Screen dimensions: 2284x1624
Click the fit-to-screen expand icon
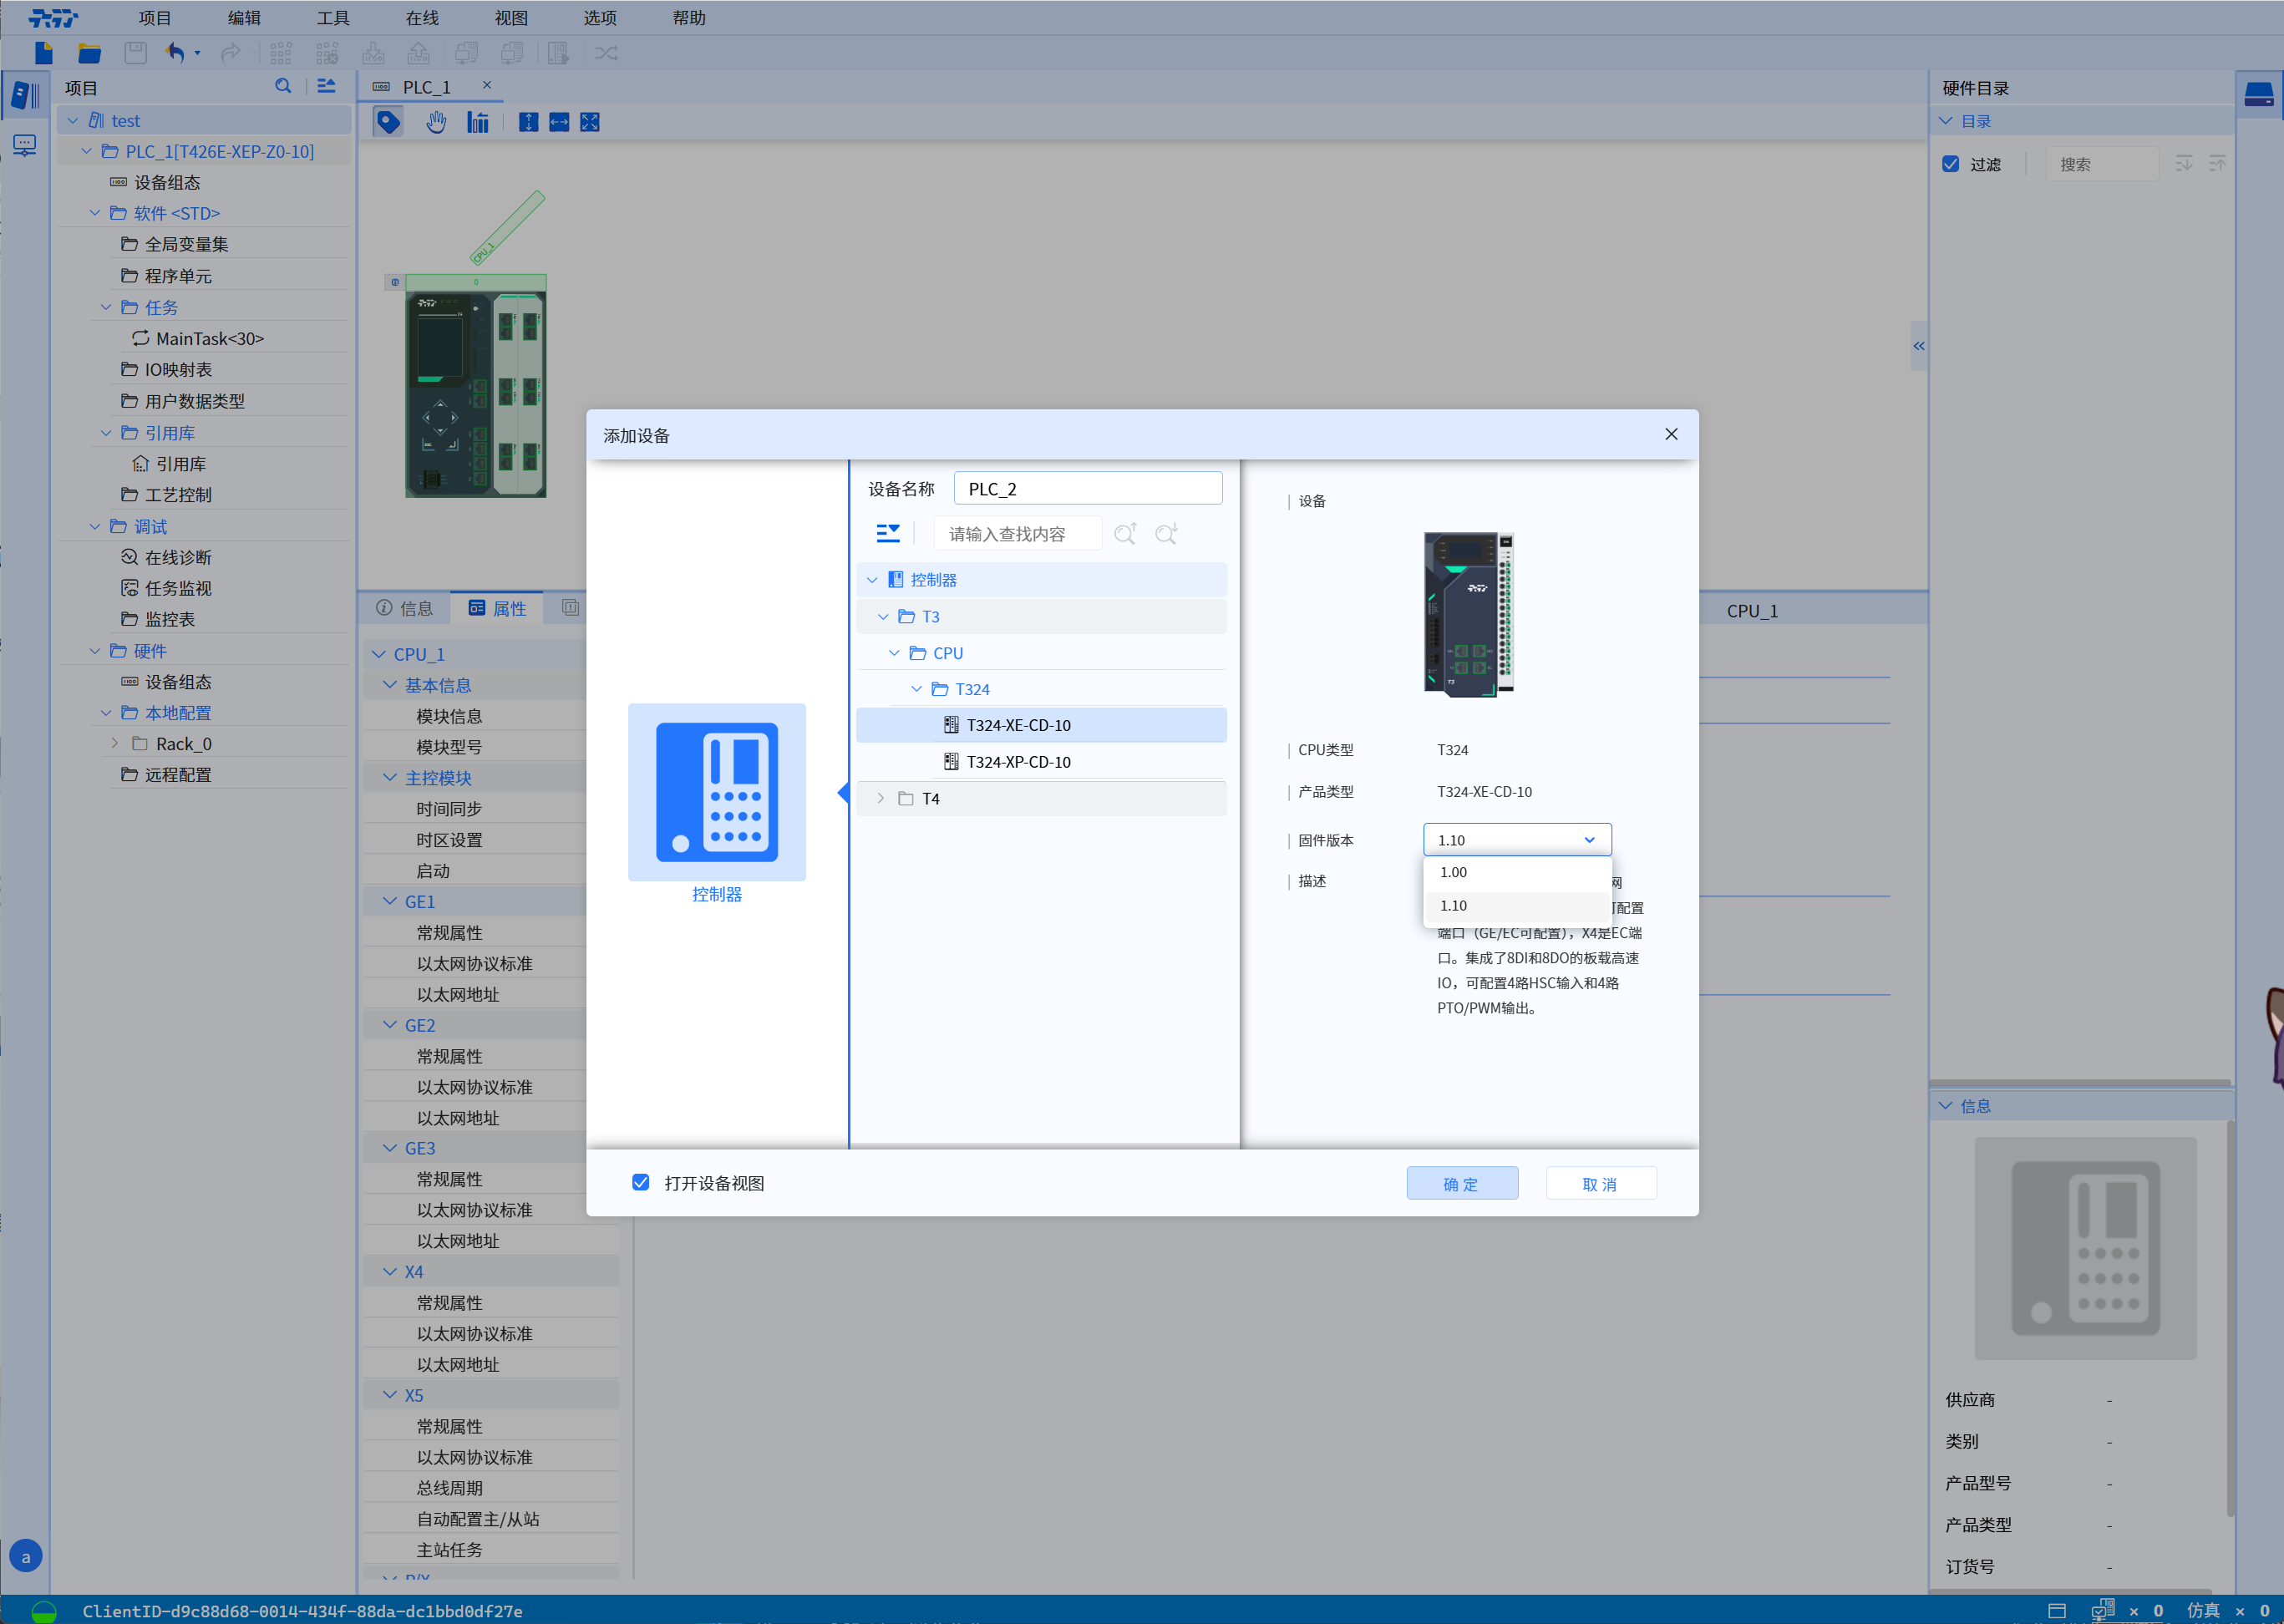590,122
